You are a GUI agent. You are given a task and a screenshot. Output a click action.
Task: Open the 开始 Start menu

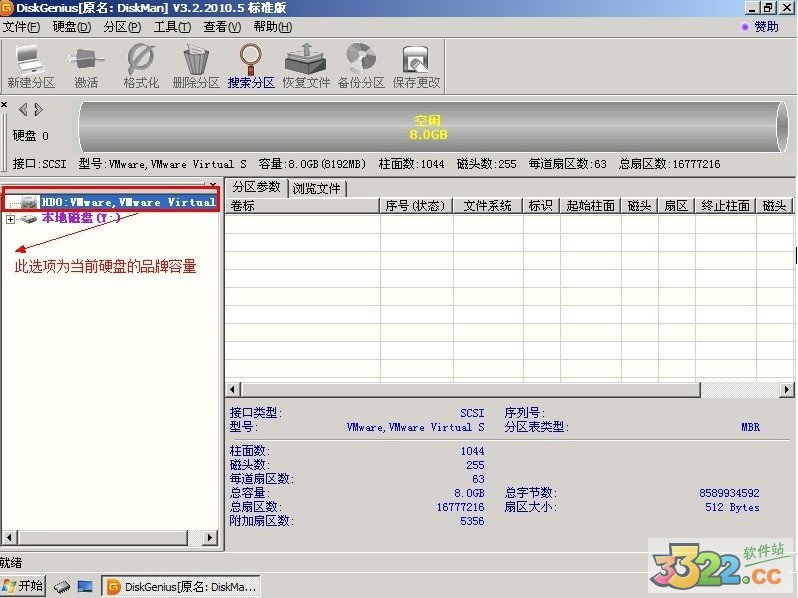(x=22, y=586)
